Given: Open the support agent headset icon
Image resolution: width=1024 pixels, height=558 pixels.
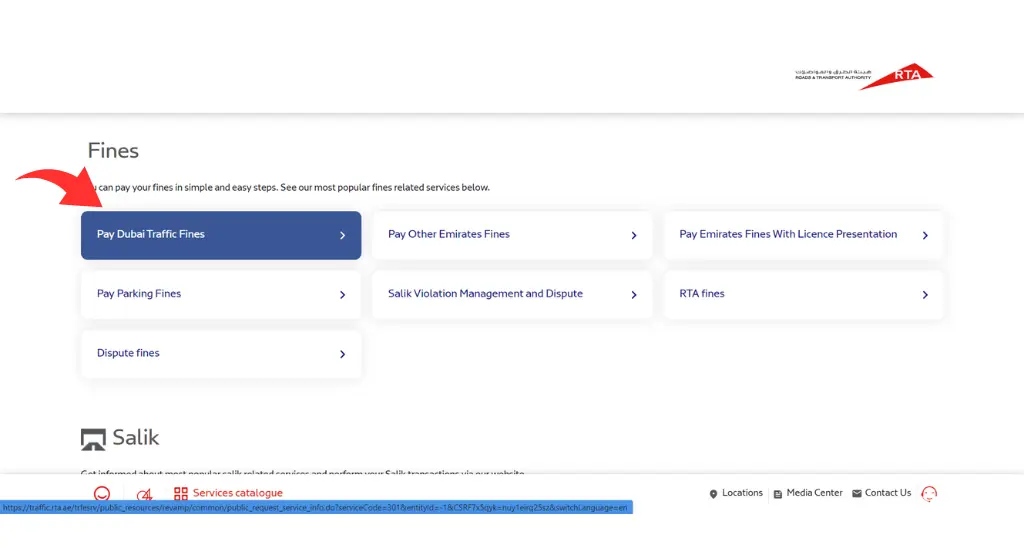Looking at the screenshot, I should tap(929, 493).
